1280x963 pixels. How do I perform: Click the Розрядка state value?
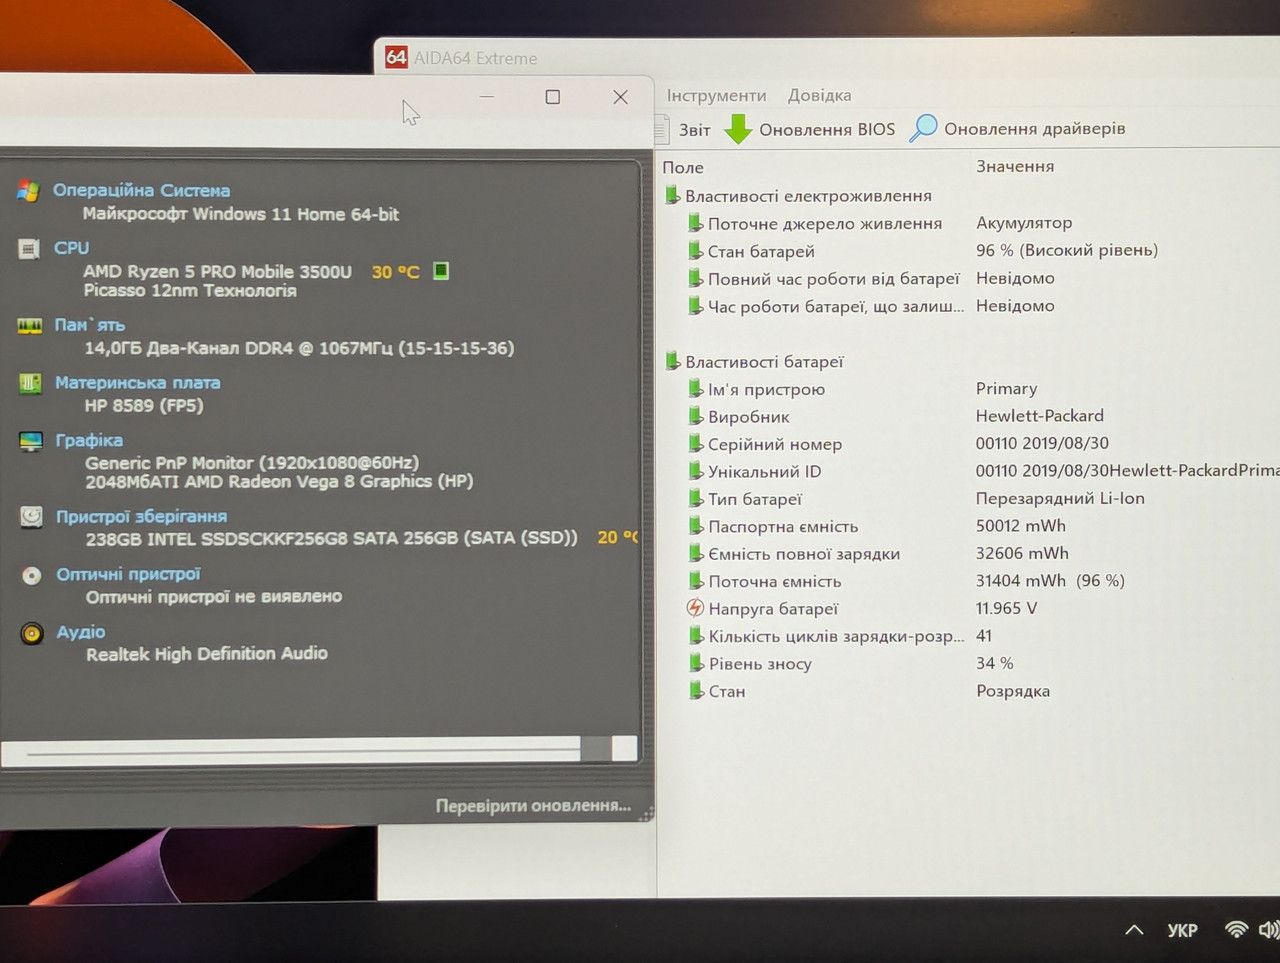(1013, 691)
